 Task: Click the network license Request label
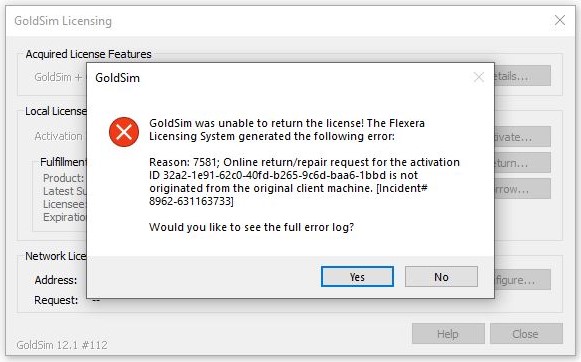click(56, 300)
